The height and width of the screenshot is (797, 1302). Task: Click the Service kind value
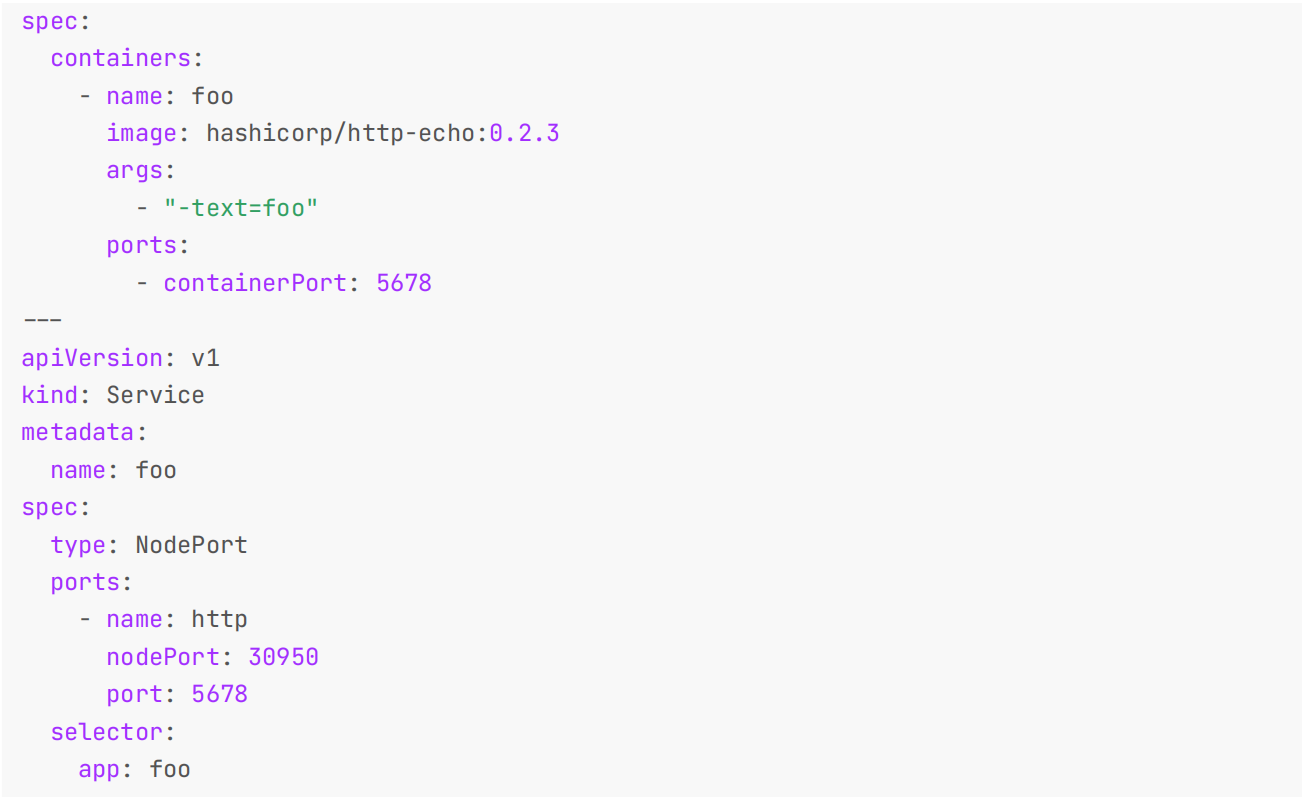(155, 395)
